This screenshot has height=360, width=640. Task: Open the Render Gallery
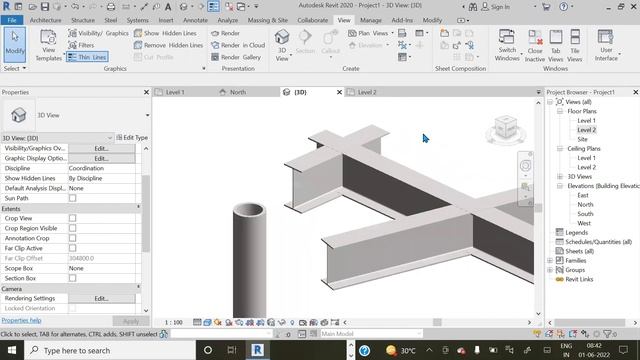click(236, 57)
